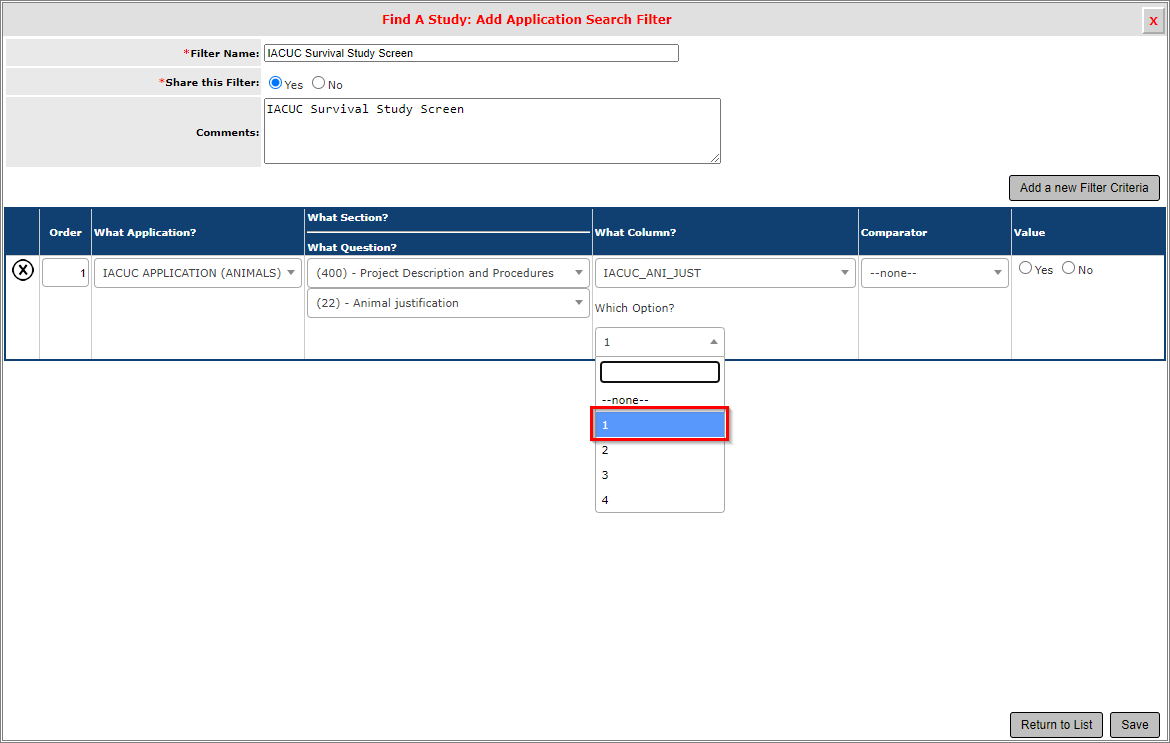This screenshot has height=743, width=1170.
Task: Click the Which Option? label
Action: (634, 308)
